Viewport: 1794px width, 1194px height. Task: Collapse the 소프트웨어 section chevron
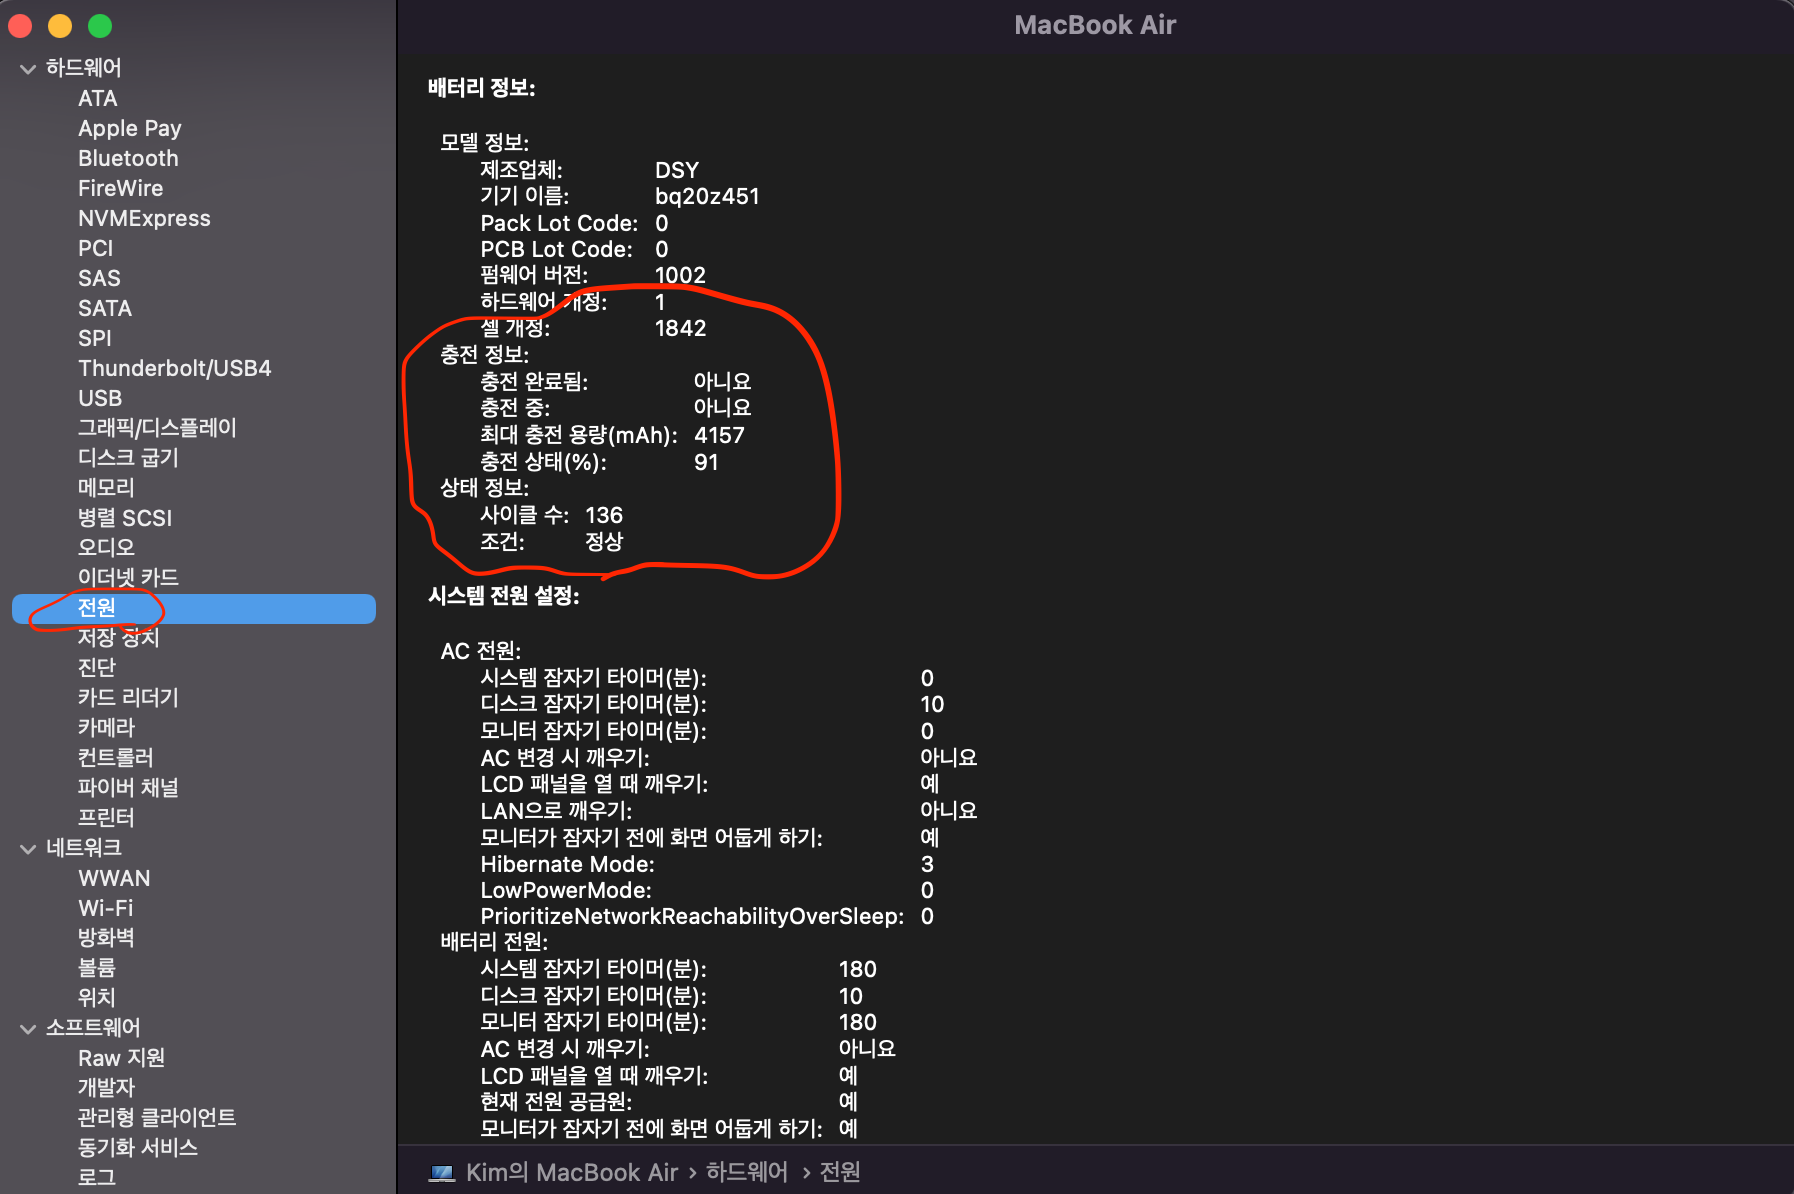click(28, 1029)
